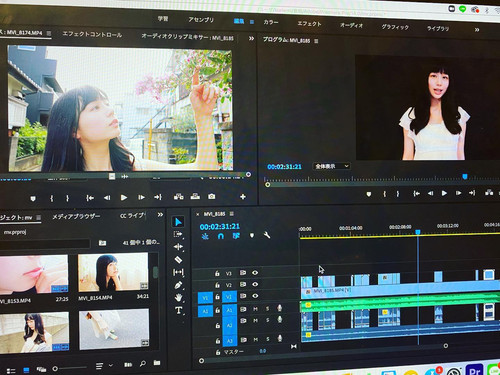The height and width of the screenshot is (375, 500).
Task: Click Lift button in Program monitor
Action: 489,192
